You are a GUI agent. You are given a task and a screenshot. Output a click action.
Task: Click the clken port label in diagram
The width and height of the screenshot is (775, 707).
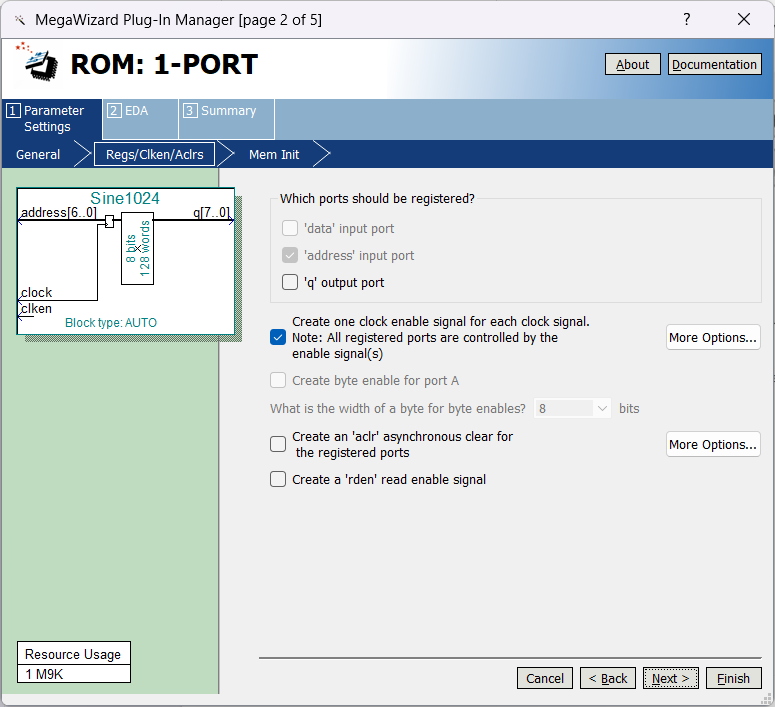[x=36, y=309]
